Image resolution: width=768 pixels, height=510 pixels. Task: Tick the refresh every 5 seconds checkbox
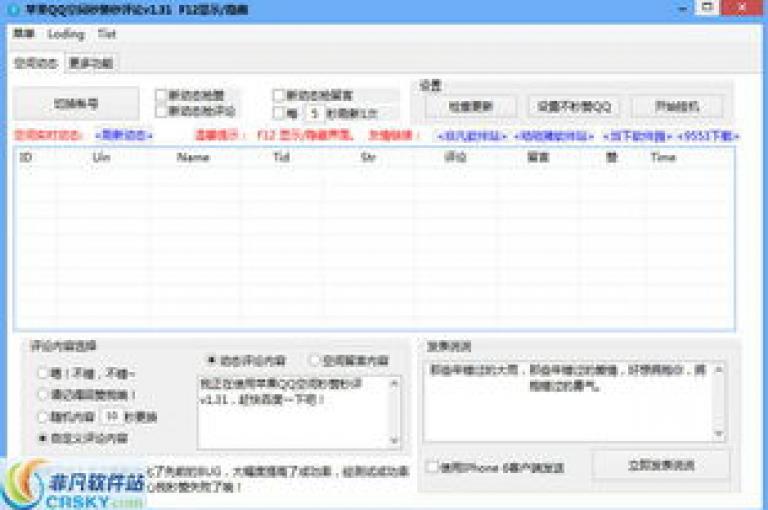[279, 113]
